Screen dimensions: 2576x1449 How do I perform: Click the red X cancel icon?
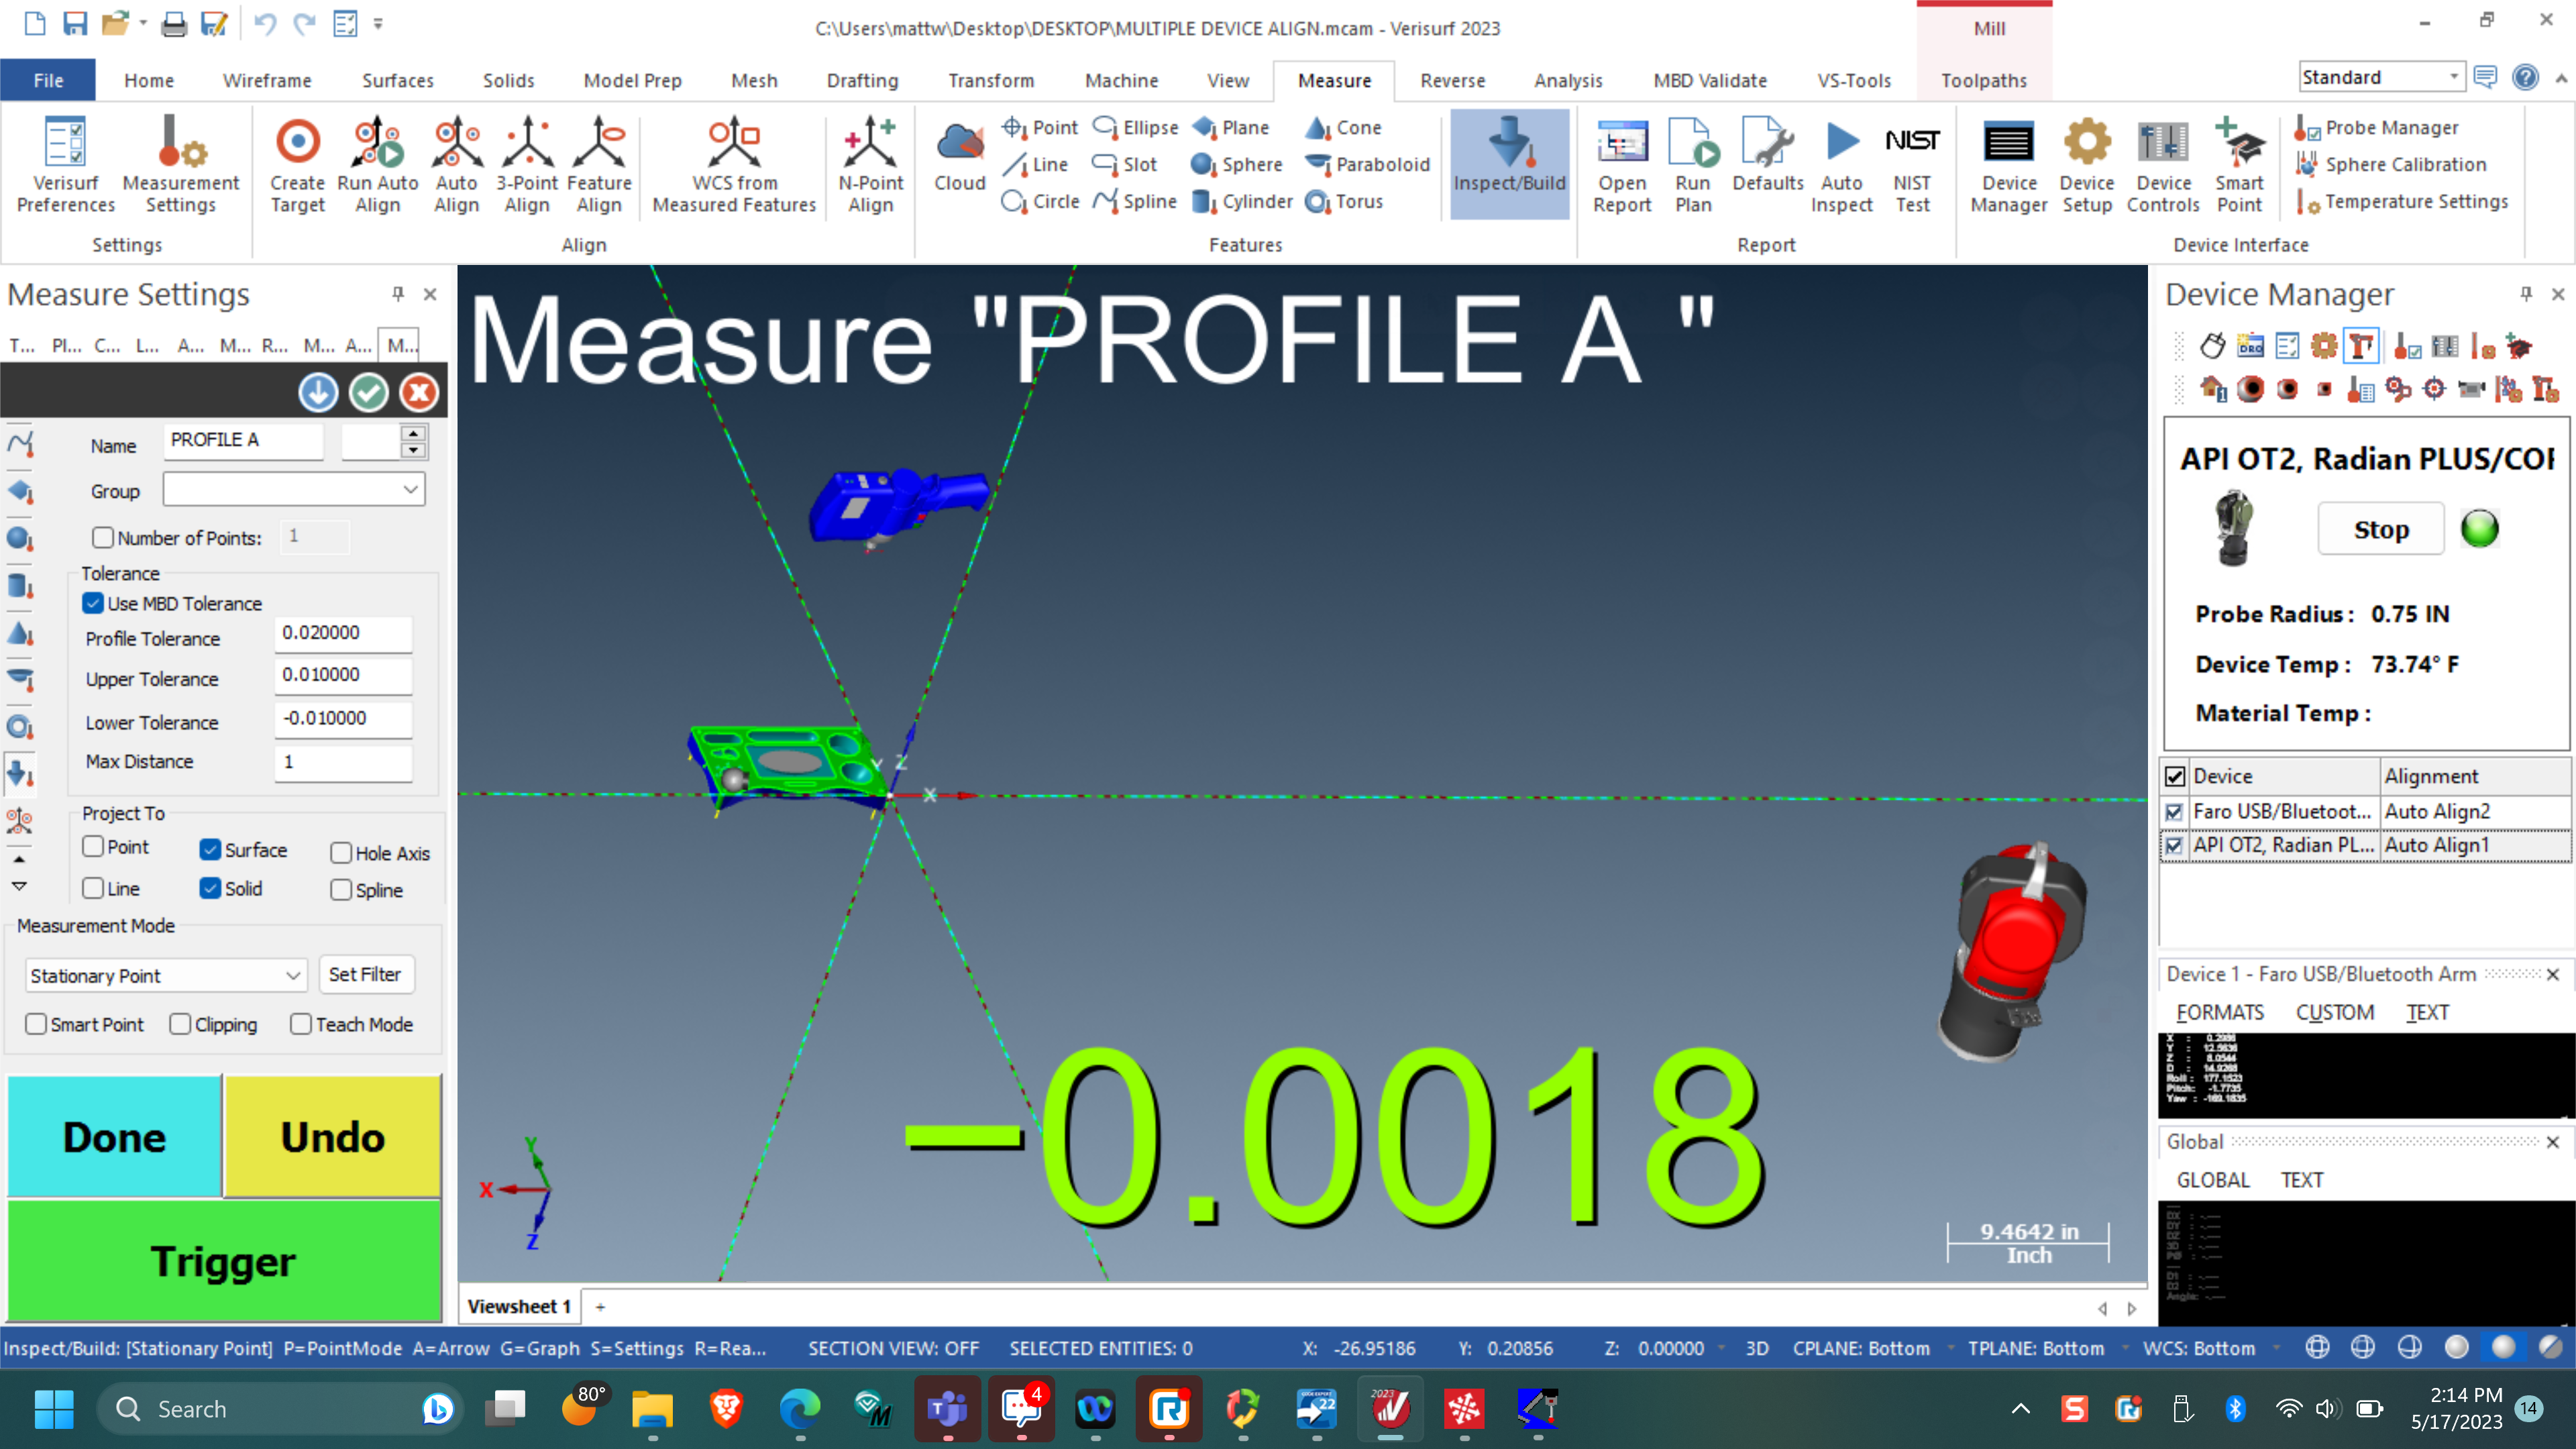[x=419, y=393]
